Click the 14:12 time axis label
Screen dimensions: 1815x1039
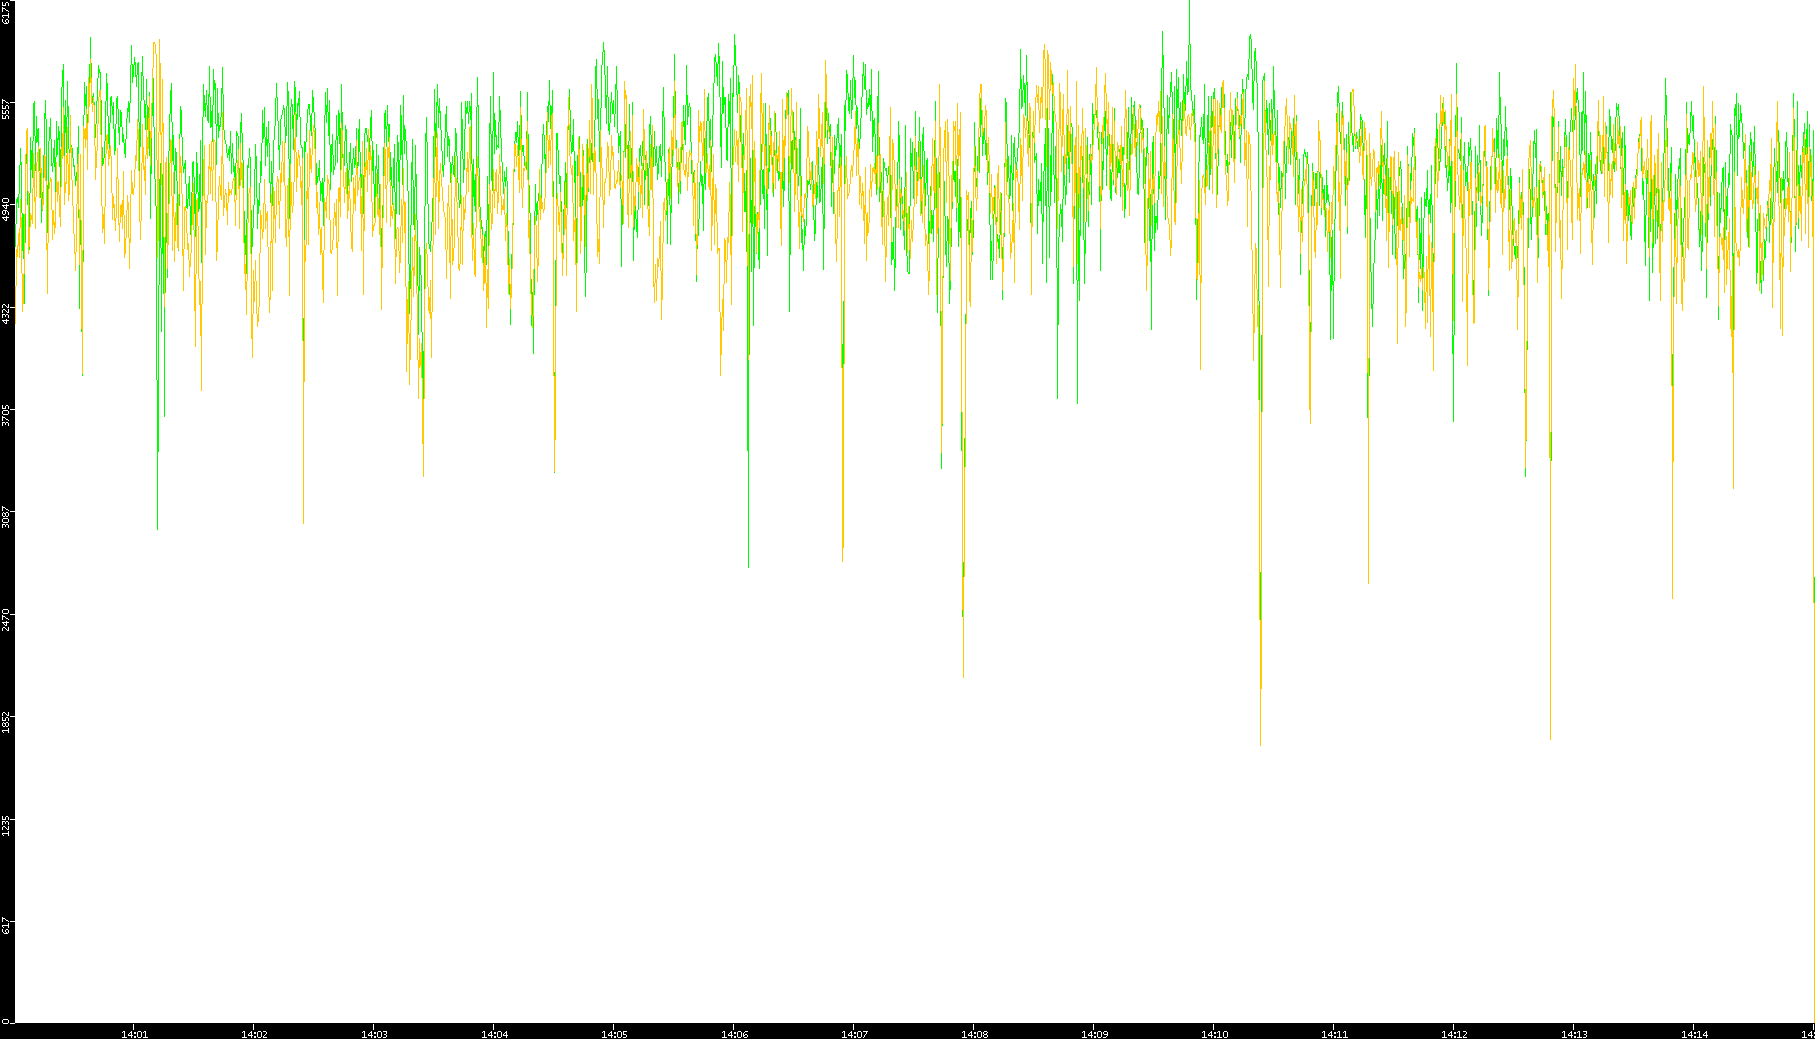point(1454,1033)
